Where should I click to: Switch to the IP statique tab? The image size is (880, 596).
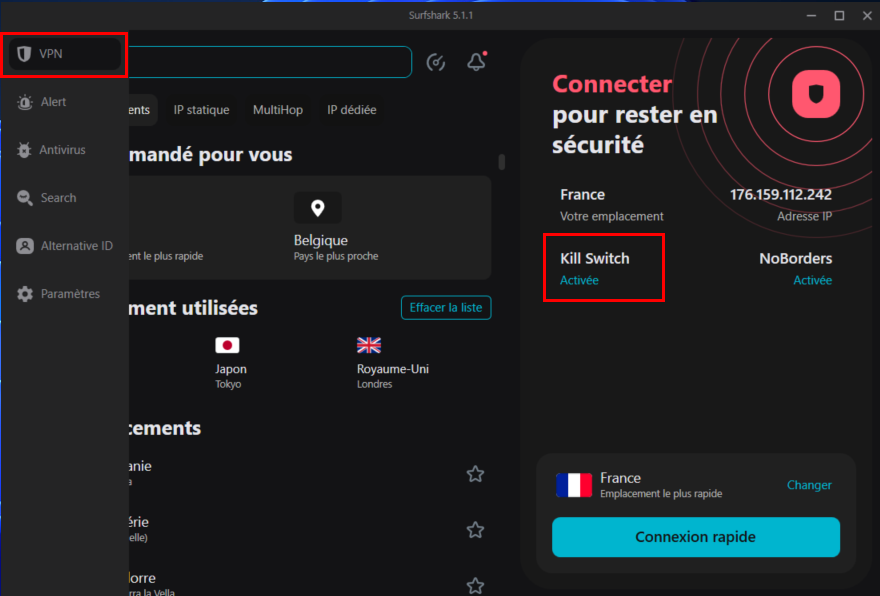pos(201,110)
